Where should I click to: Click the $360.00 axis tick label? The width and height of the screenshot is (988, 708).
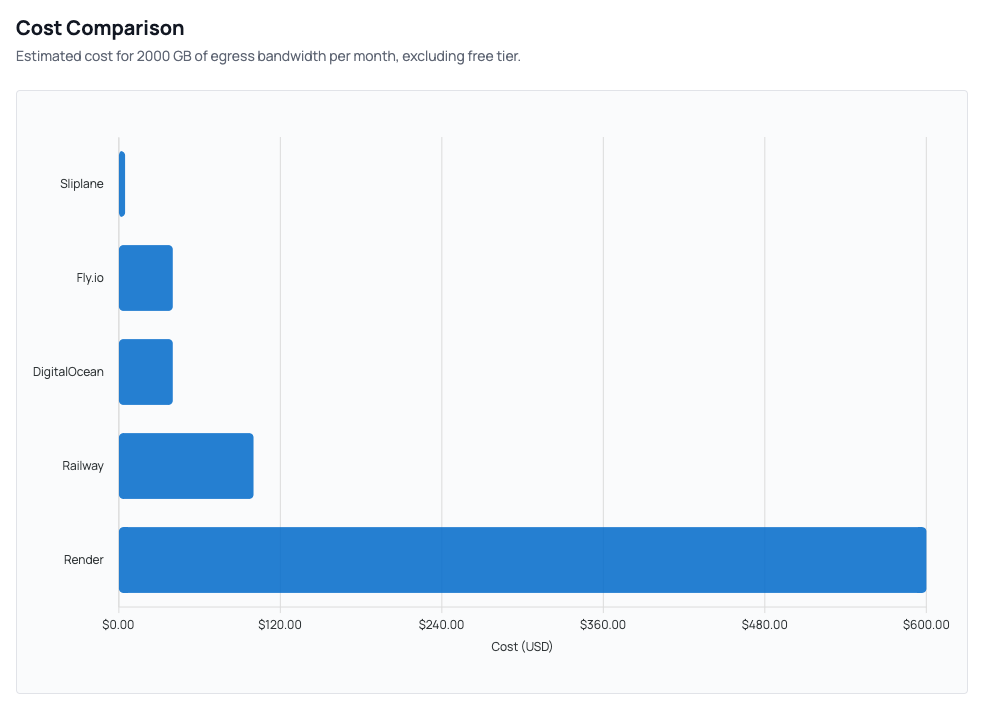pos(604,623)
